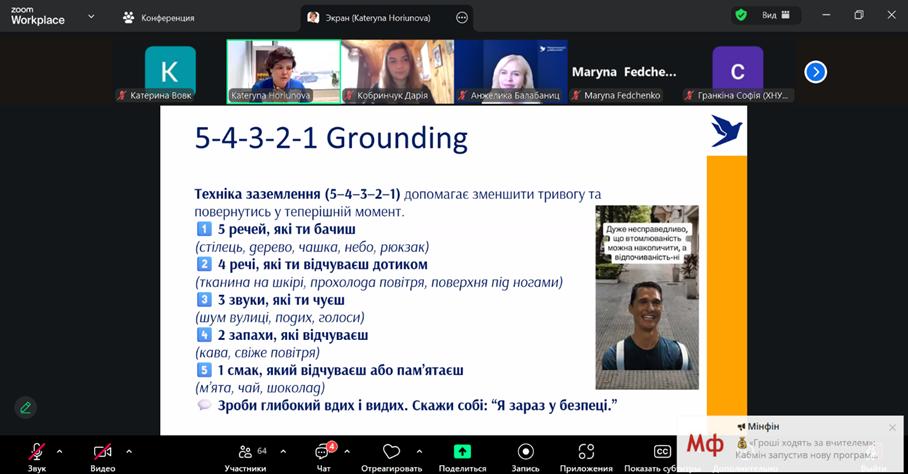Click the green shield encryption icon
Image resolution: width=908 pixels, height=474 pixels.
click(x=741, y=15)
